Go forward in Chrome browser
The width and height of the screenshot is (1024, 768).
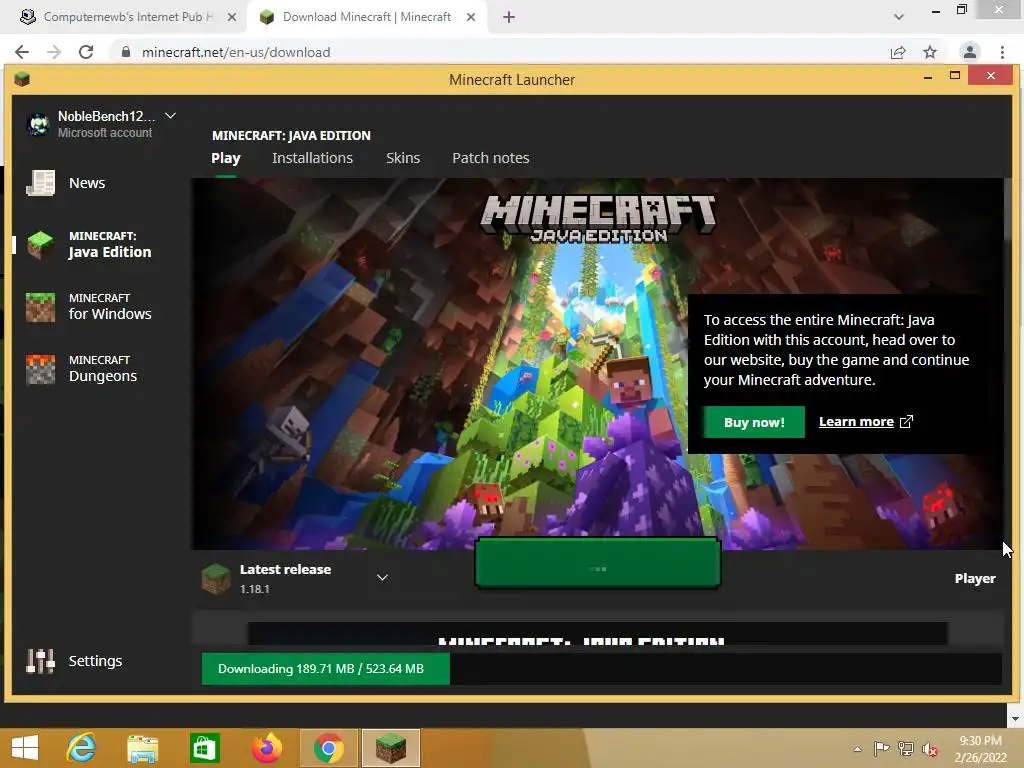(x=54, y=52)
